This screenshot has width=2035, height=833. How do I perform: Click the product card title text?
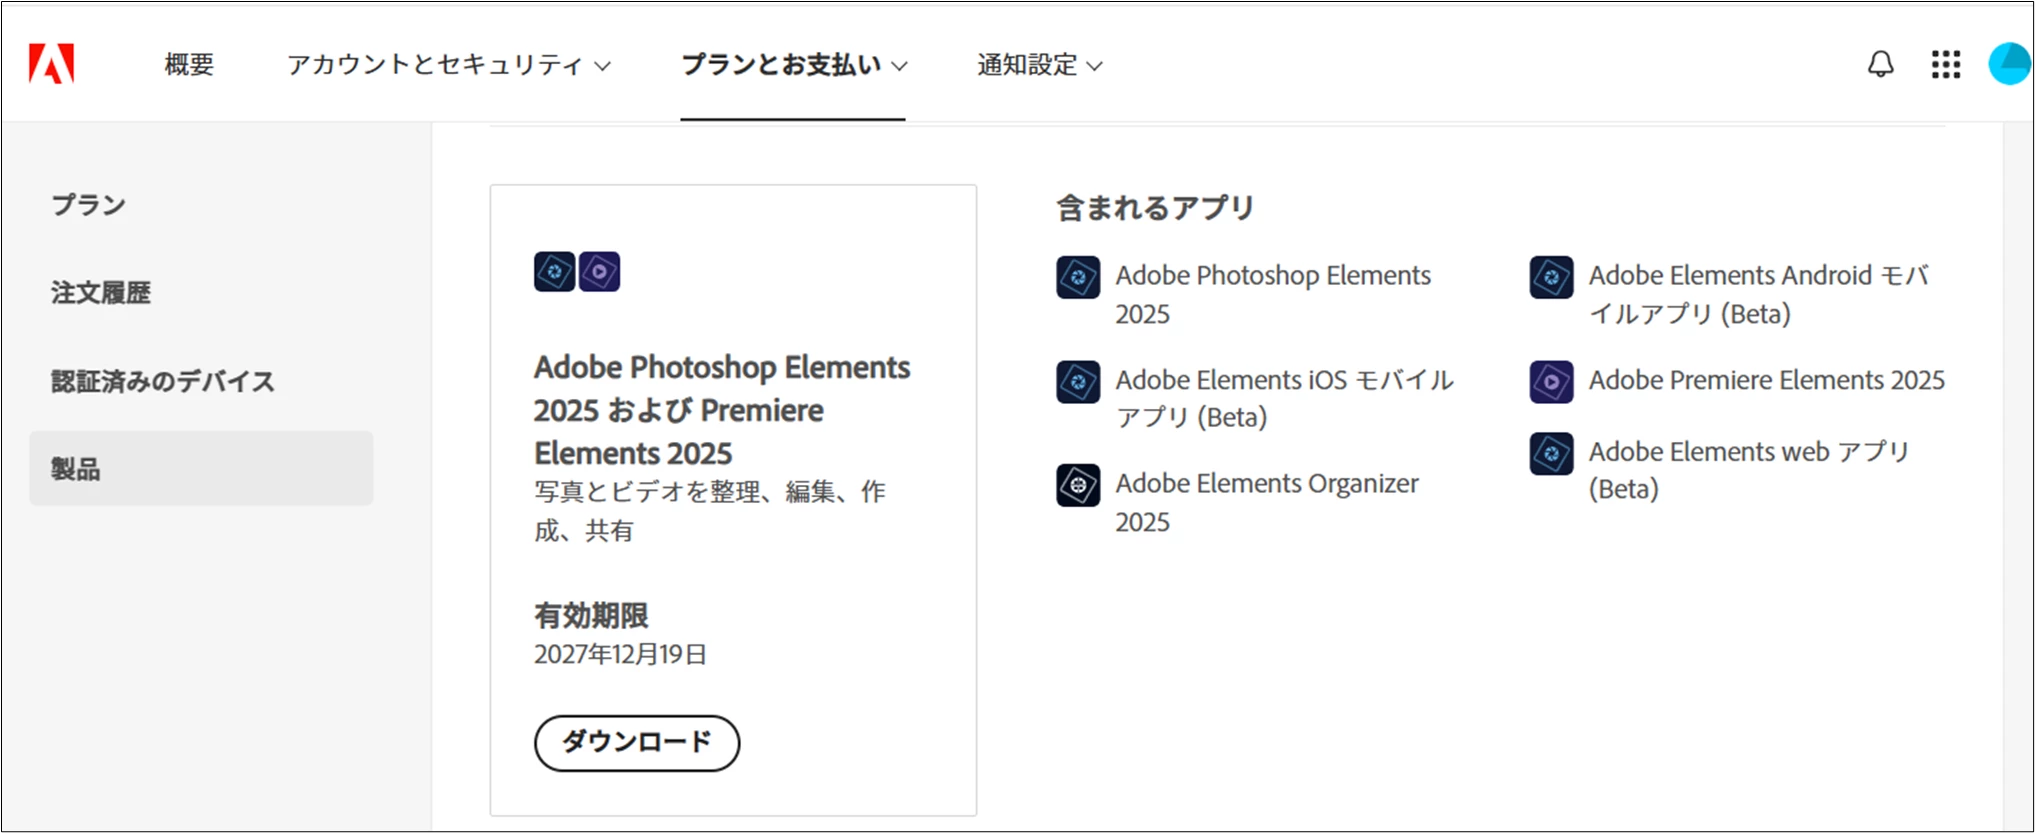[722, 410]
